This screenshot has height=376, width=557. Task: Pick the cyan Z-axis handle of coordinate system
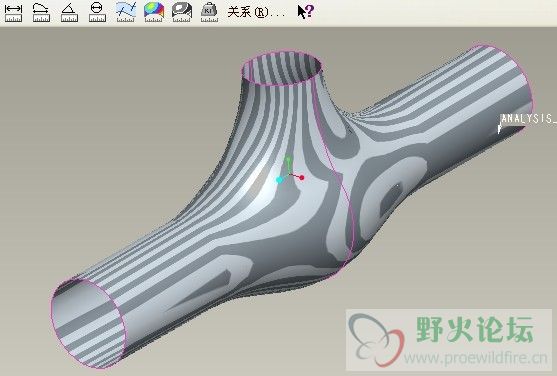point(280,180)
